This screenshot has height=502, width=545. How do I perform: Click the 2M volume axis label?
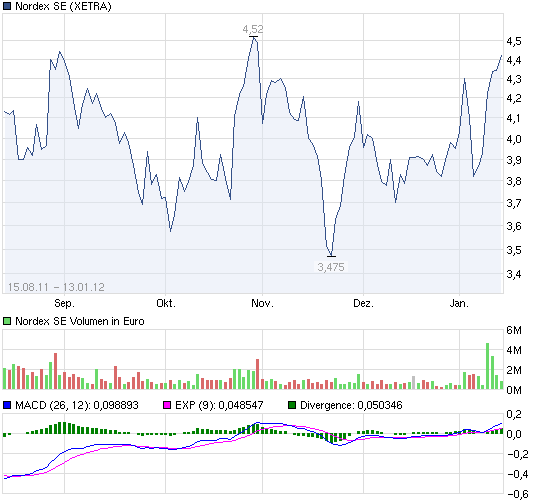point(514,370)
